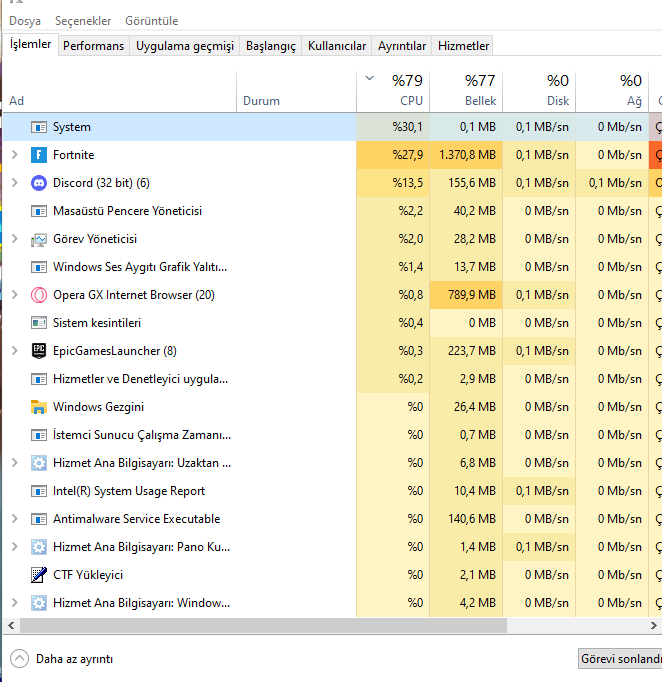Open the Seçenekler menu
The width and height of the screenshot is (662, 682).
coord(83,21)
